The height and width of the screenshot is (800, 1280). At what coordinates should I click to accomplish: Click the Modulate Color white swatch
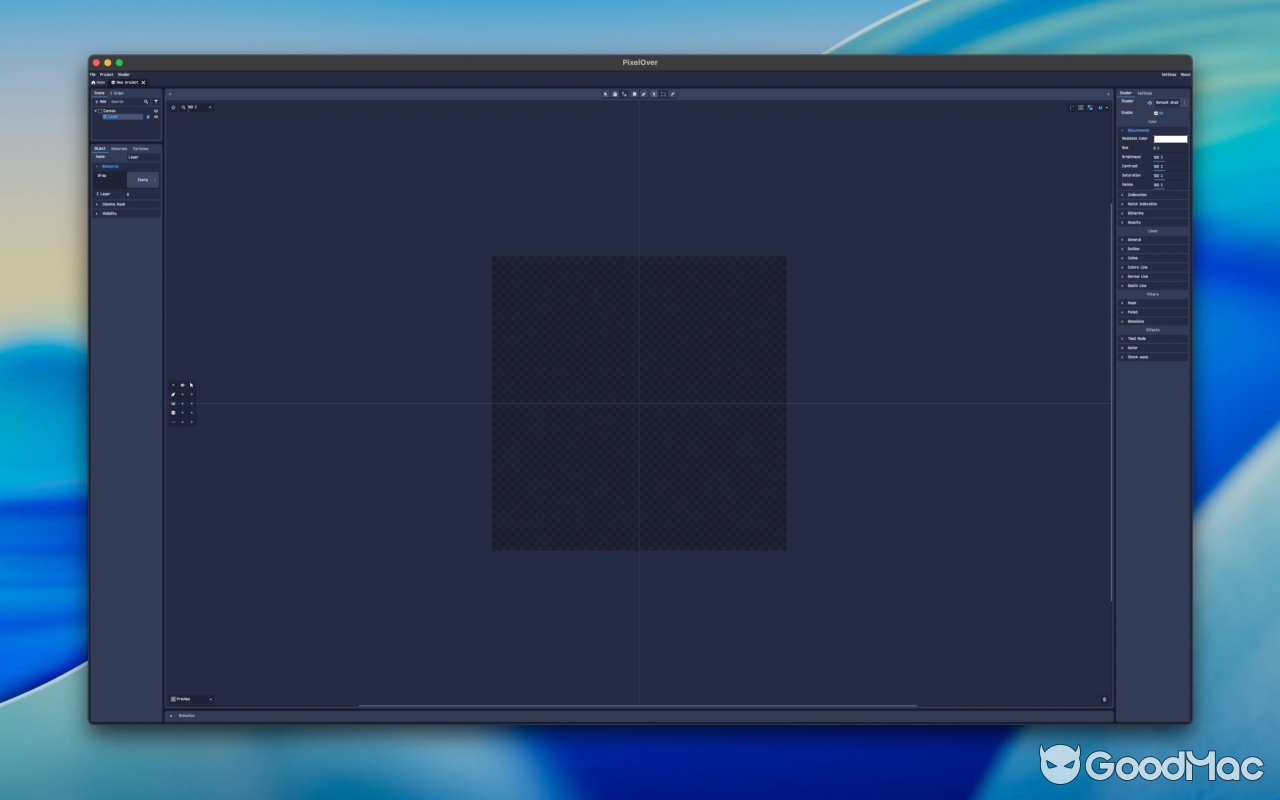coord(1170,139)
